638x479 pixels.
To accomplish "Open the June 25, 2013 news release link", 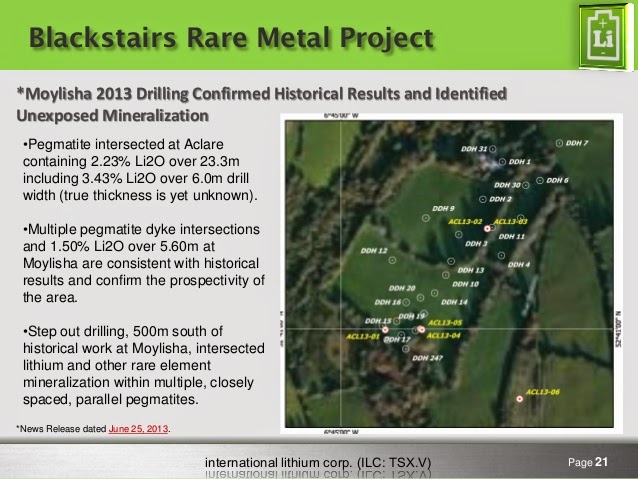I will point(138,429).
